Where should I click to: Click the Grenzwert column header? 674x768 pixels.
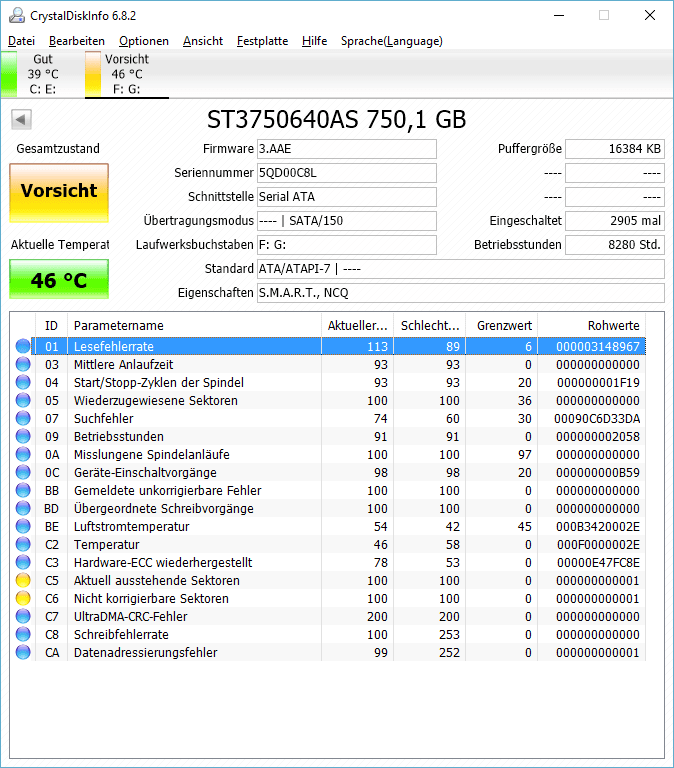tap(502, 326)
